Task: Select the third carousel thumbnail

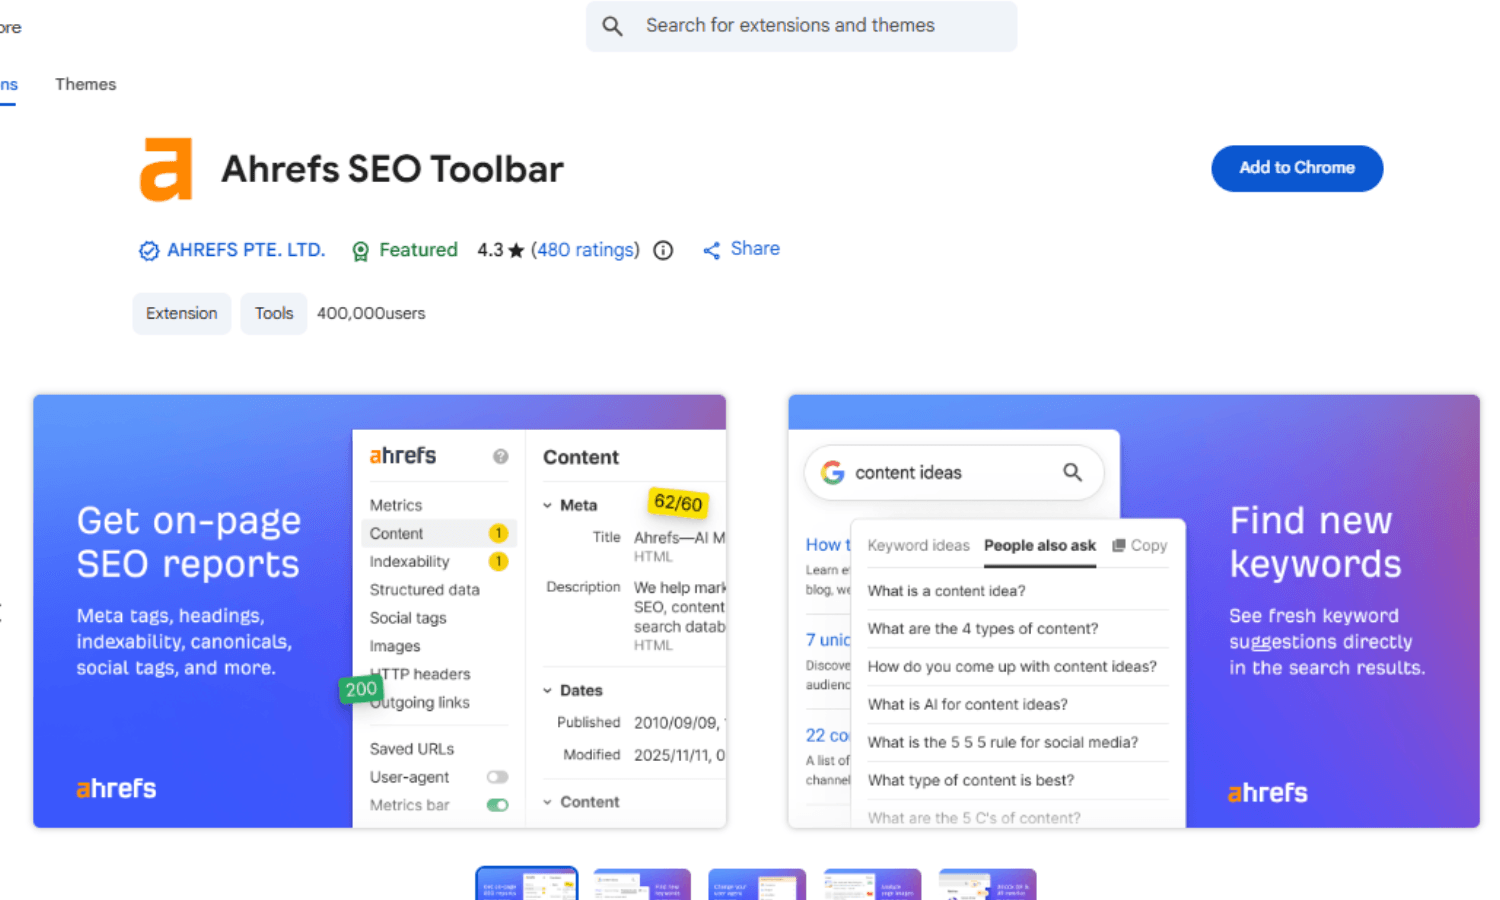Action: [x=757, y=884]
